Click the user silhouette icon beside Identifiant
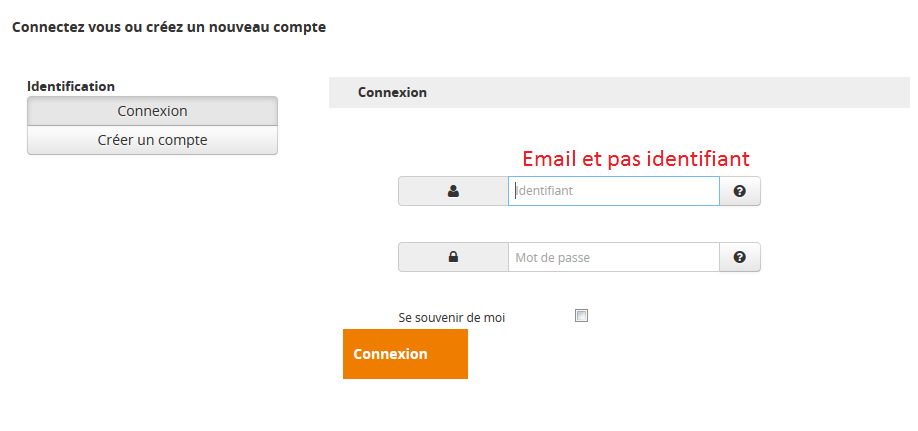 coord(453,191)
